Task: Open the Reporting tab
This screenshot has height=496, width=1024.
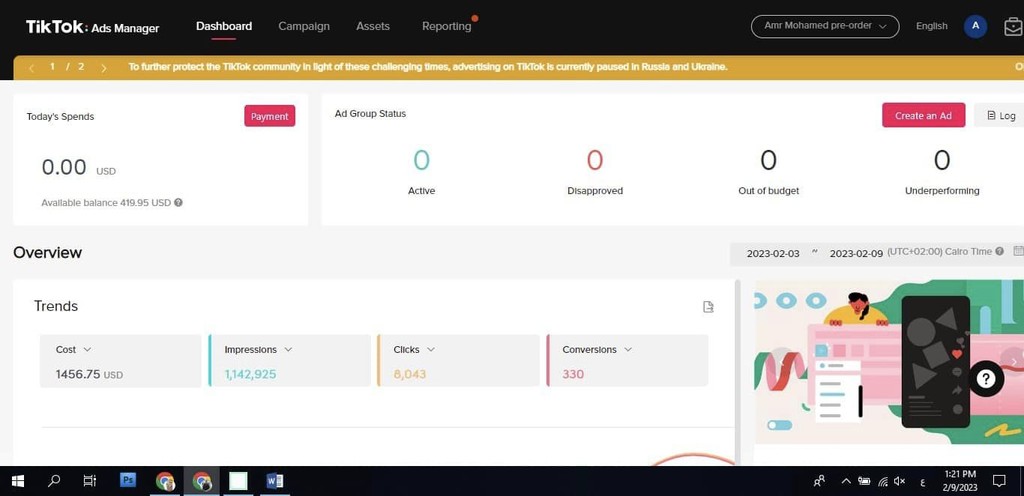Action: (447, 26)
